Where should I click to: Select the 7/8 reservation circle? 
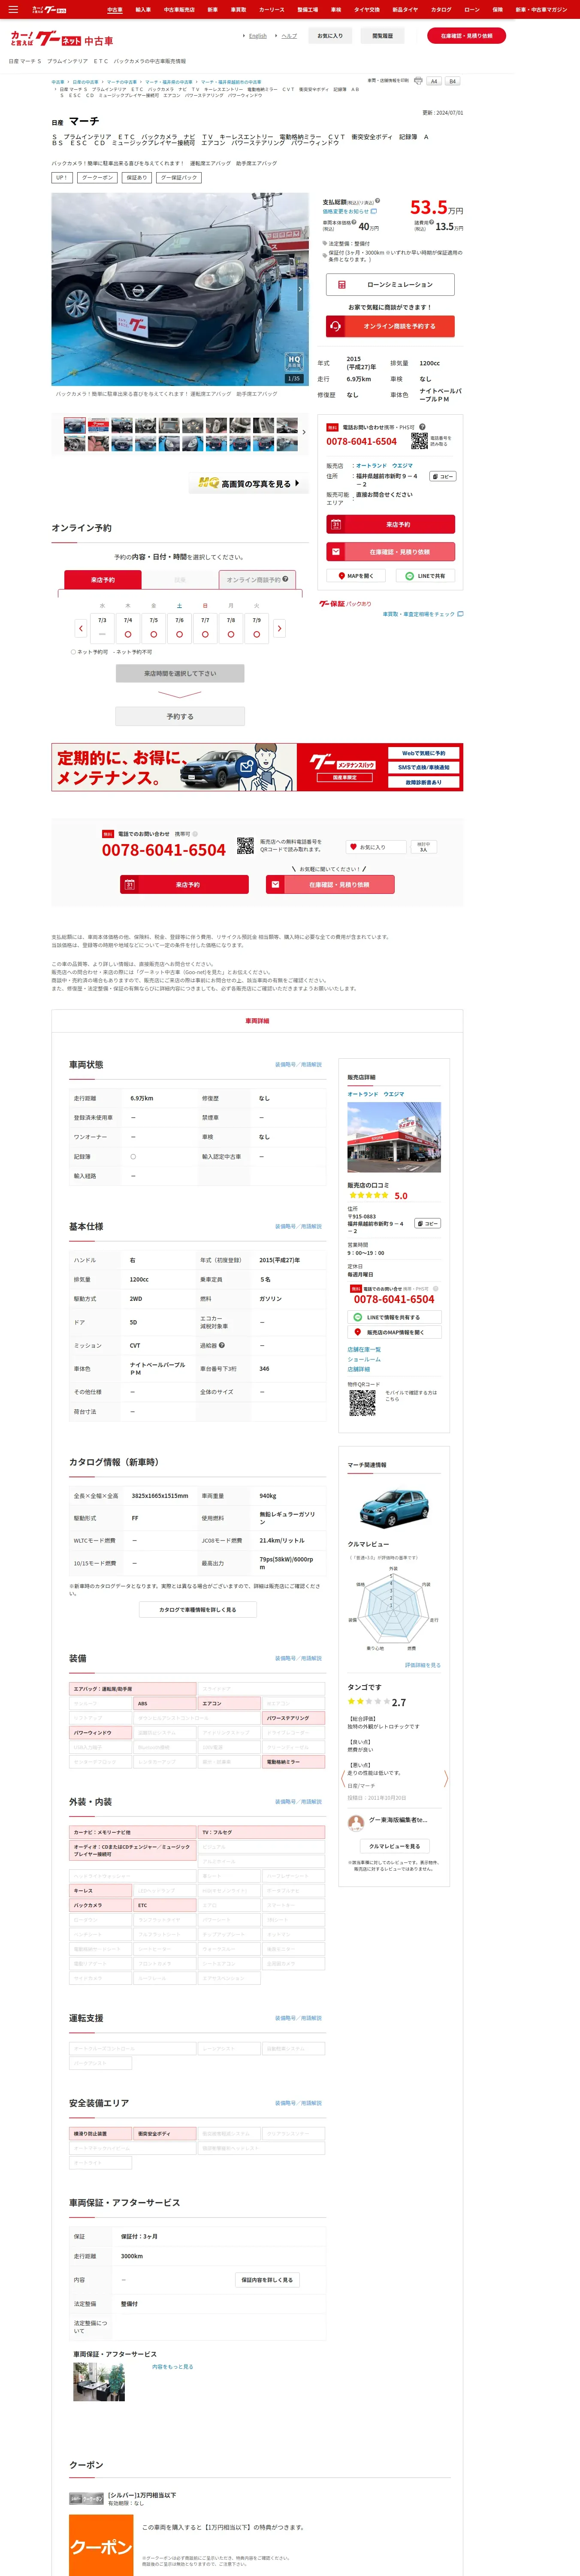(x=231, y=634)
